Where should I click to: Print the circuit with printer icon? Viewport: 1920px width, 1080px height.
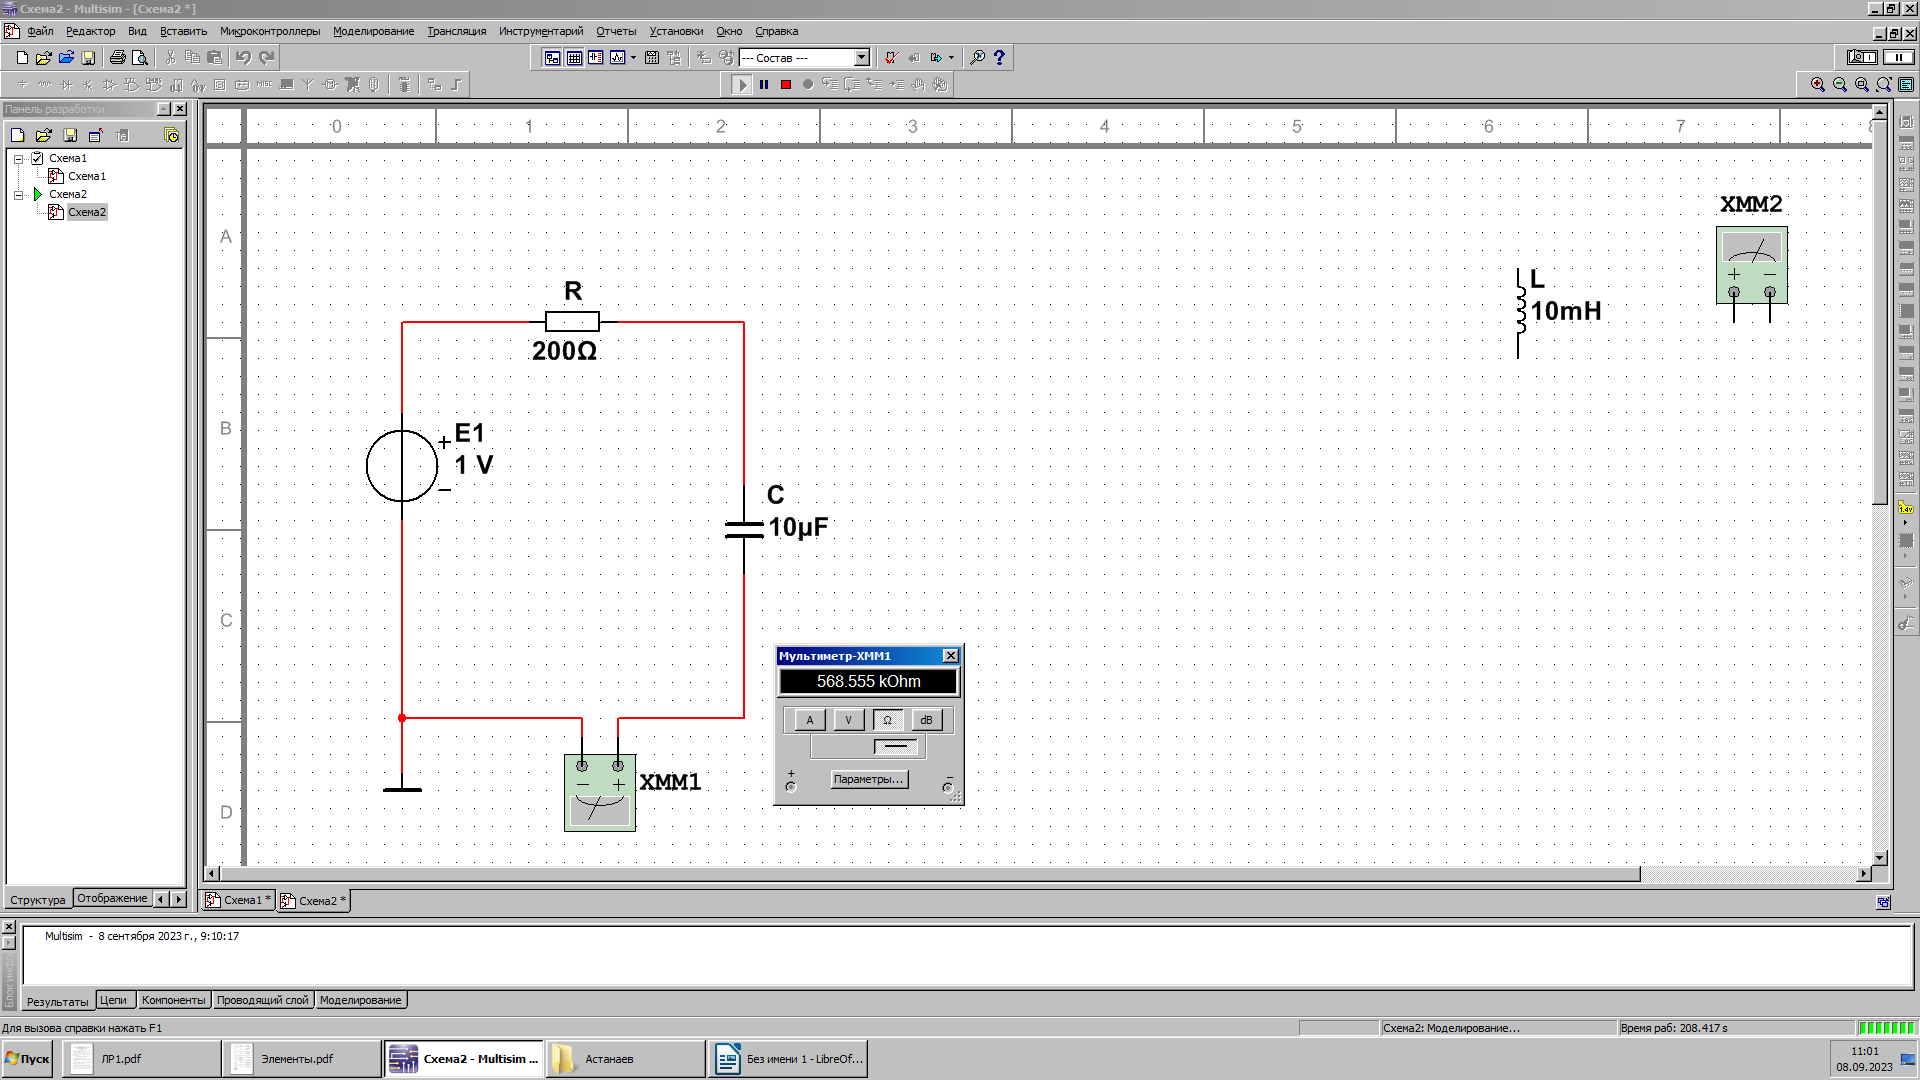[117, 58]
